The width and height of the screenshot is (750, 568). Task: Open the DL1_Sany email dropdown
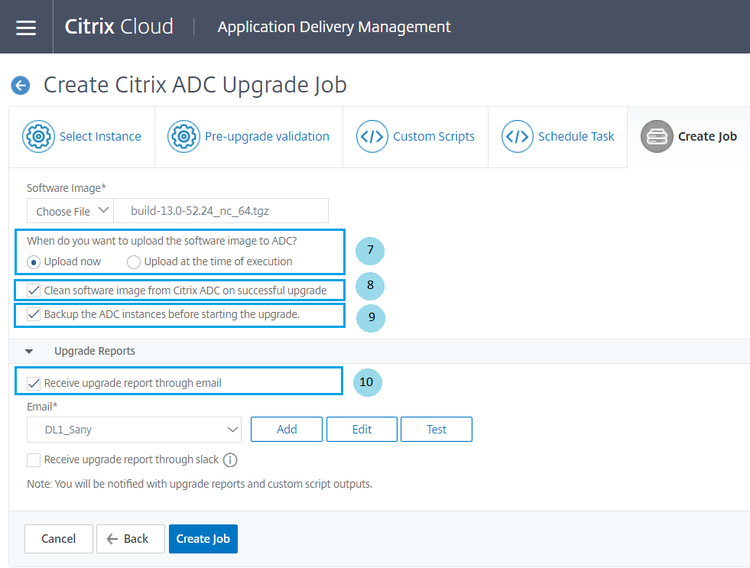tap(134, 430)
